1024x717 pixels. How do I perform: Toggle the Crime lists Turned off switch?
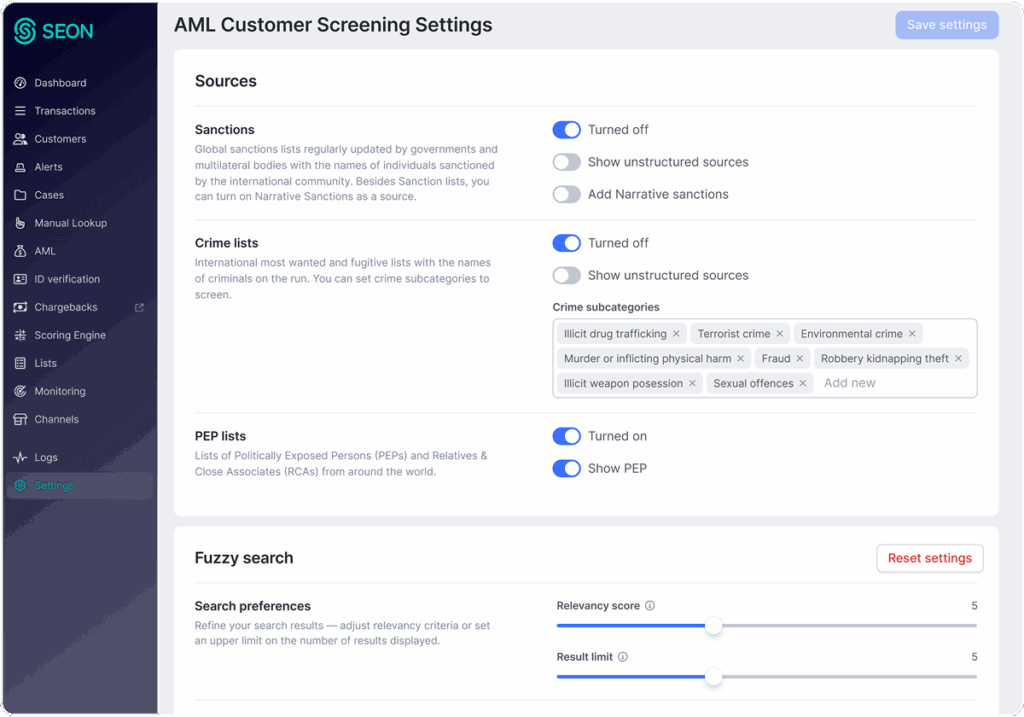tap(567, 243)
